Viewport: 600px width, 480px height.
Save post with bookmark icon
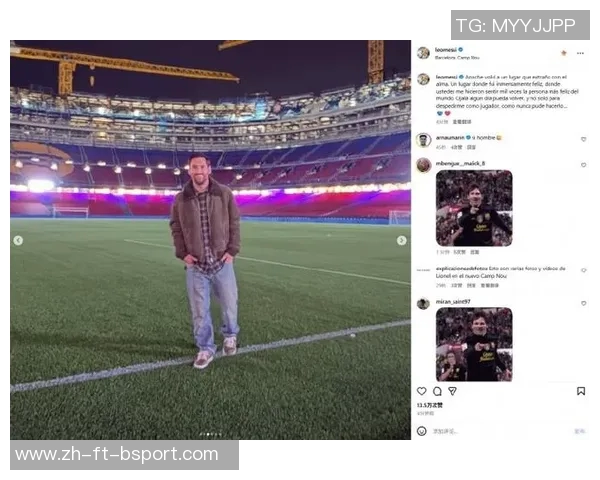pyautogui.click(x=581, y=391)
